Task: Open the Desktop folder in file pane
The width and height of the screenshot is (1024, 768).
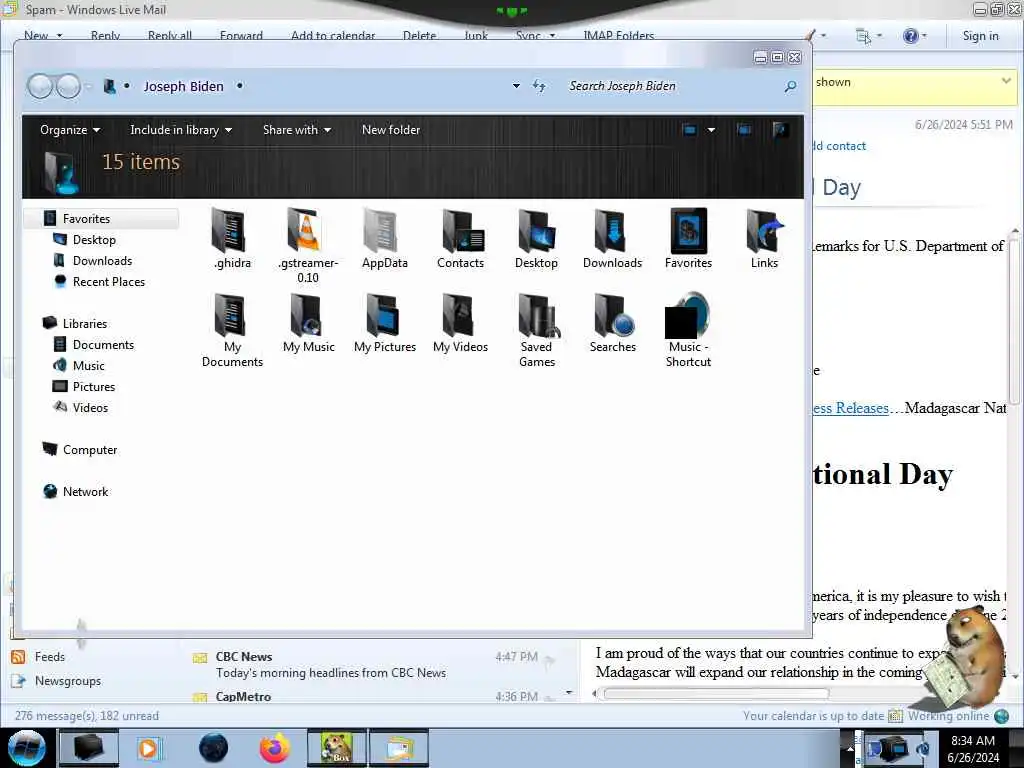Action: tap(536, 238)
